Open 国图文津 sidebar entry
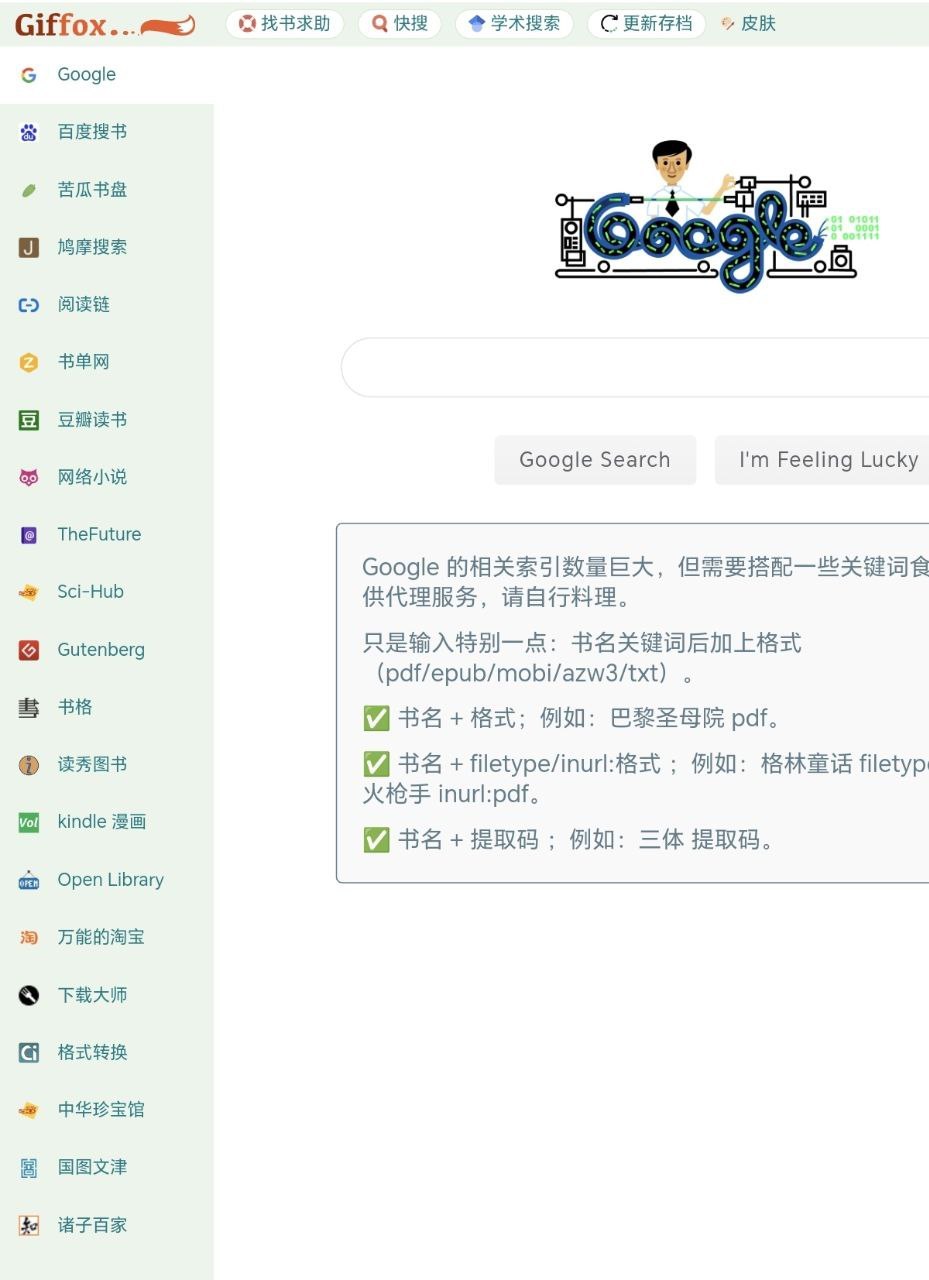The width and height of the screenshot is (929, 1280). [x=107, y=1167]
